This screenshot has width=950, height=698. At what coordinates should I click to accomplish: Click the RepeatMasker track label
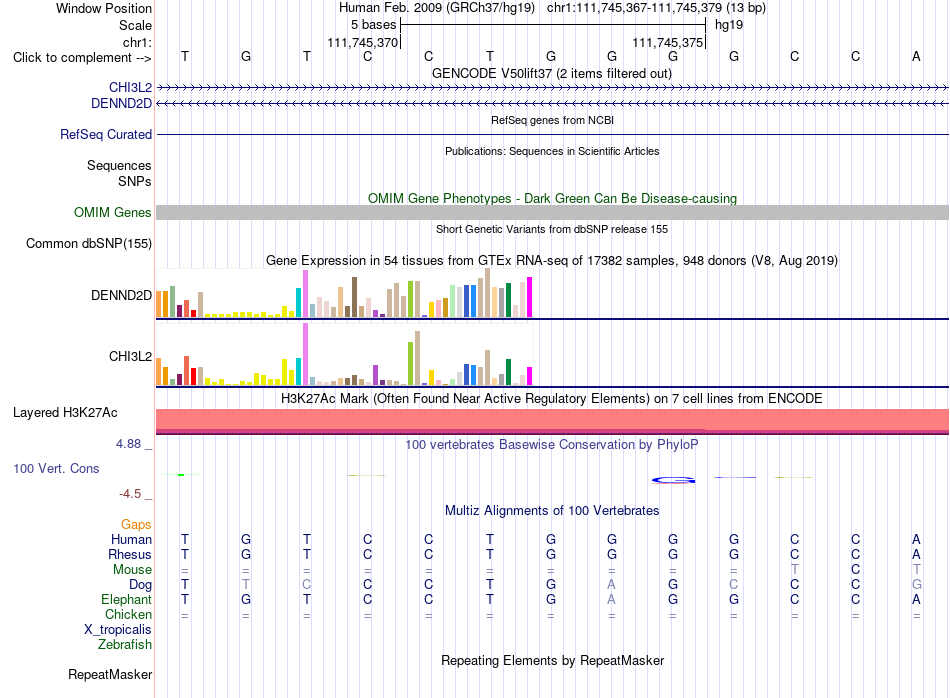pyautogui.click(x=110, y=674)
